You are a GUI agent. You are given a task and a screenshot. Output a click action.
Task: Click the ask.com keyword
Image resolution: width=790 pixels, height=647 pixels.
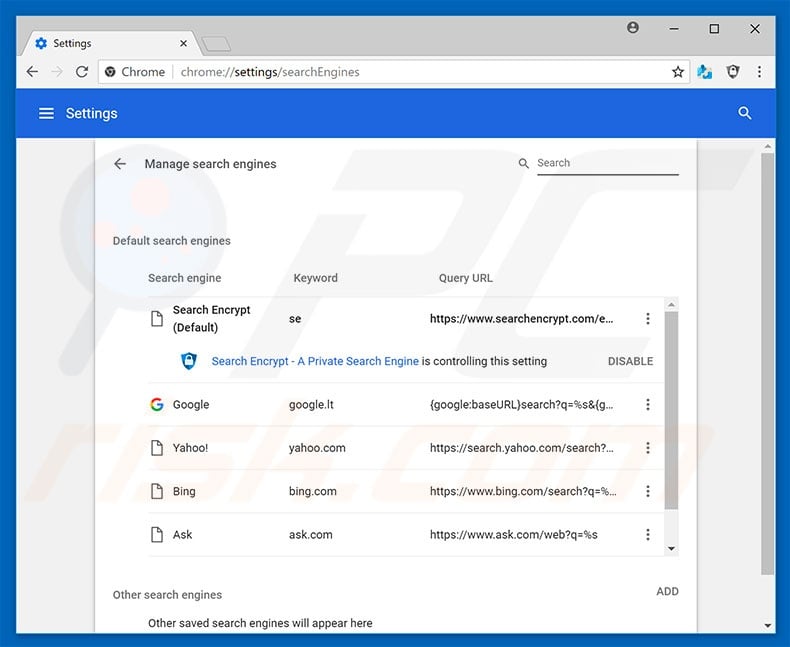pyautogui.click(x=310, y=535)
